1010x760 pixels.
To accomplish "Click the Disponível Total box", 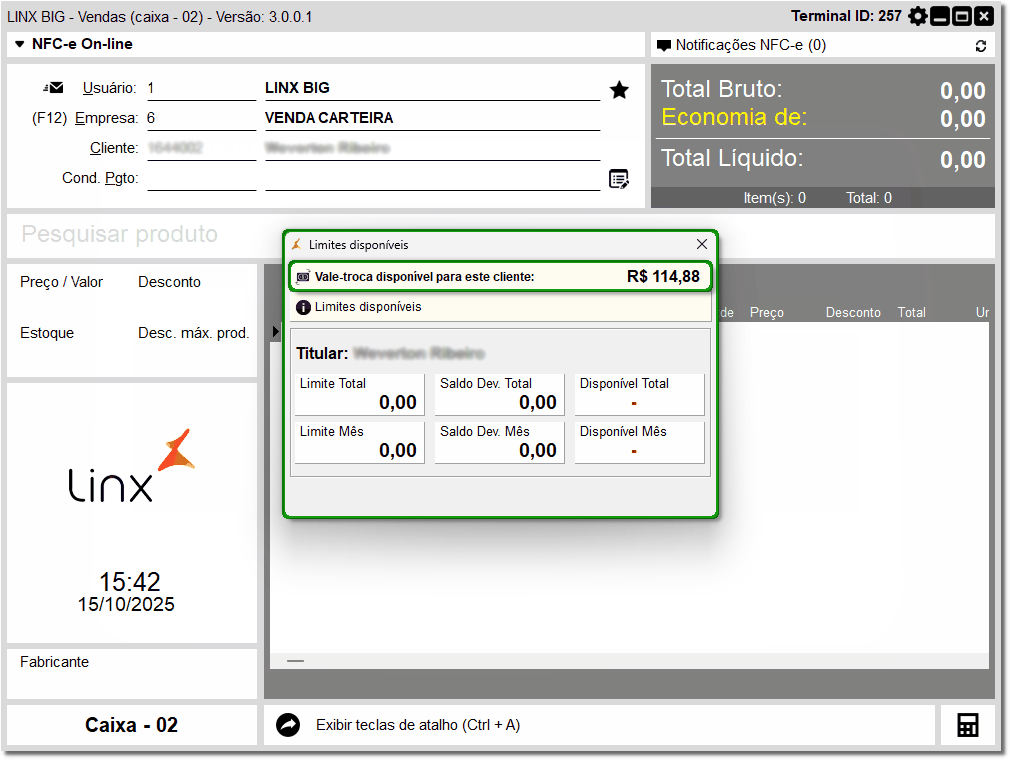I will pos(639,394).
